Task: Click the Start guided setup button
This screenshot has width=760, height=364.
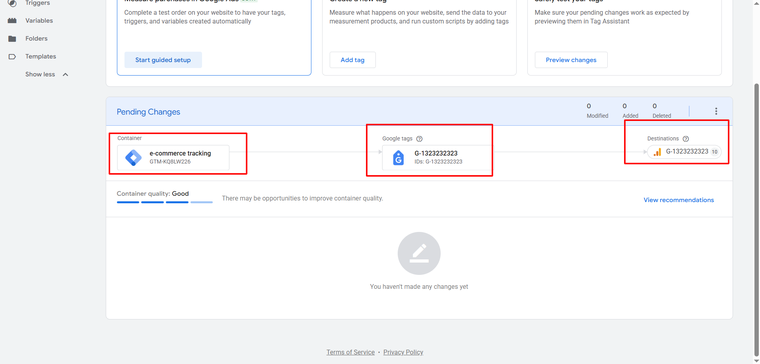Action: click(163, 60)
